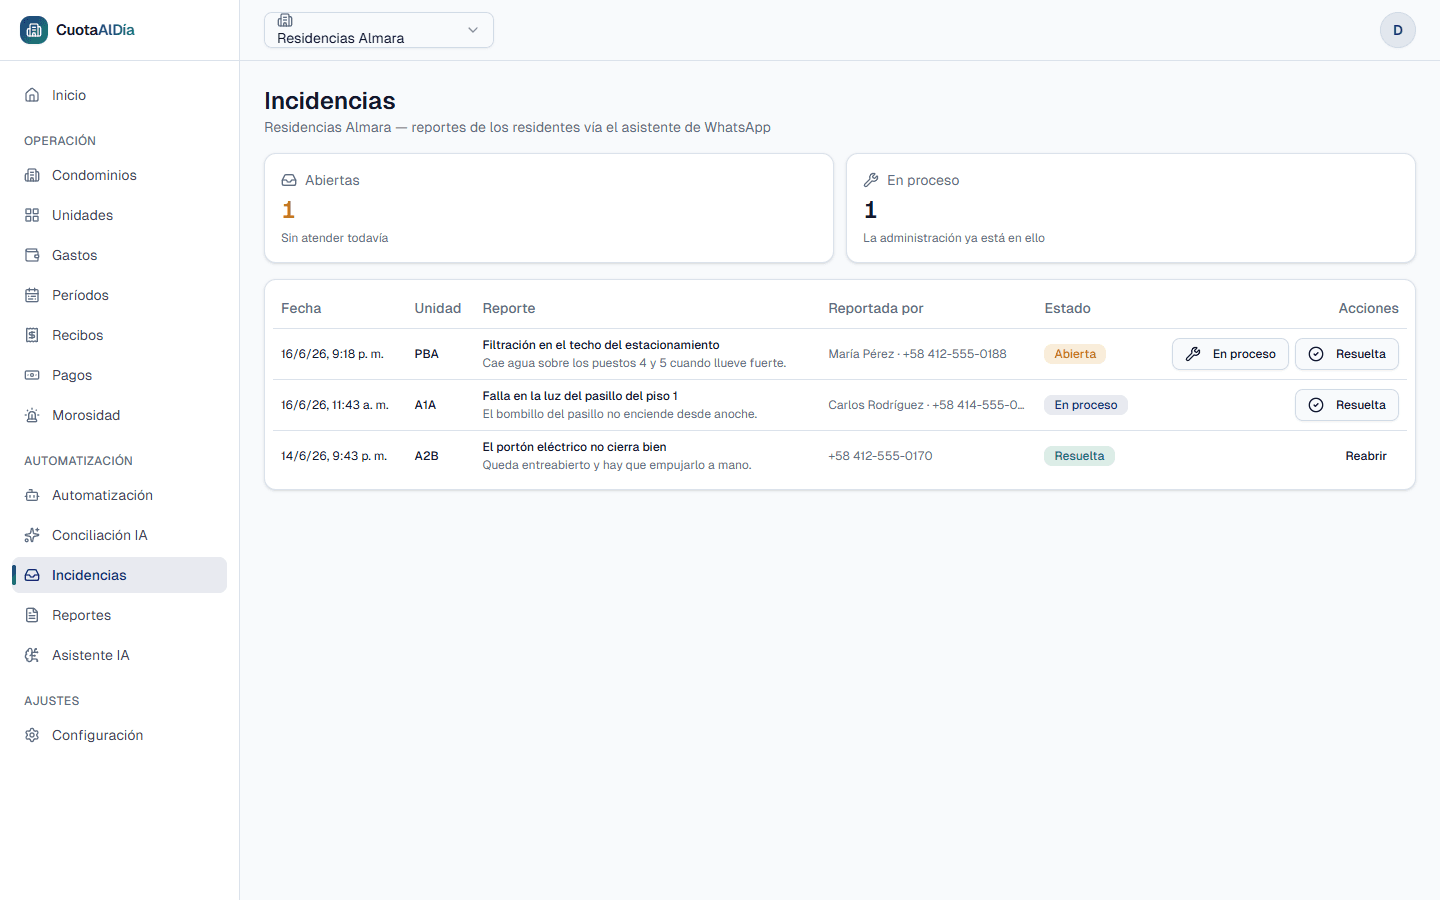
Task: Go to Inicio in the sidebar
Action: tap(120, 95)
